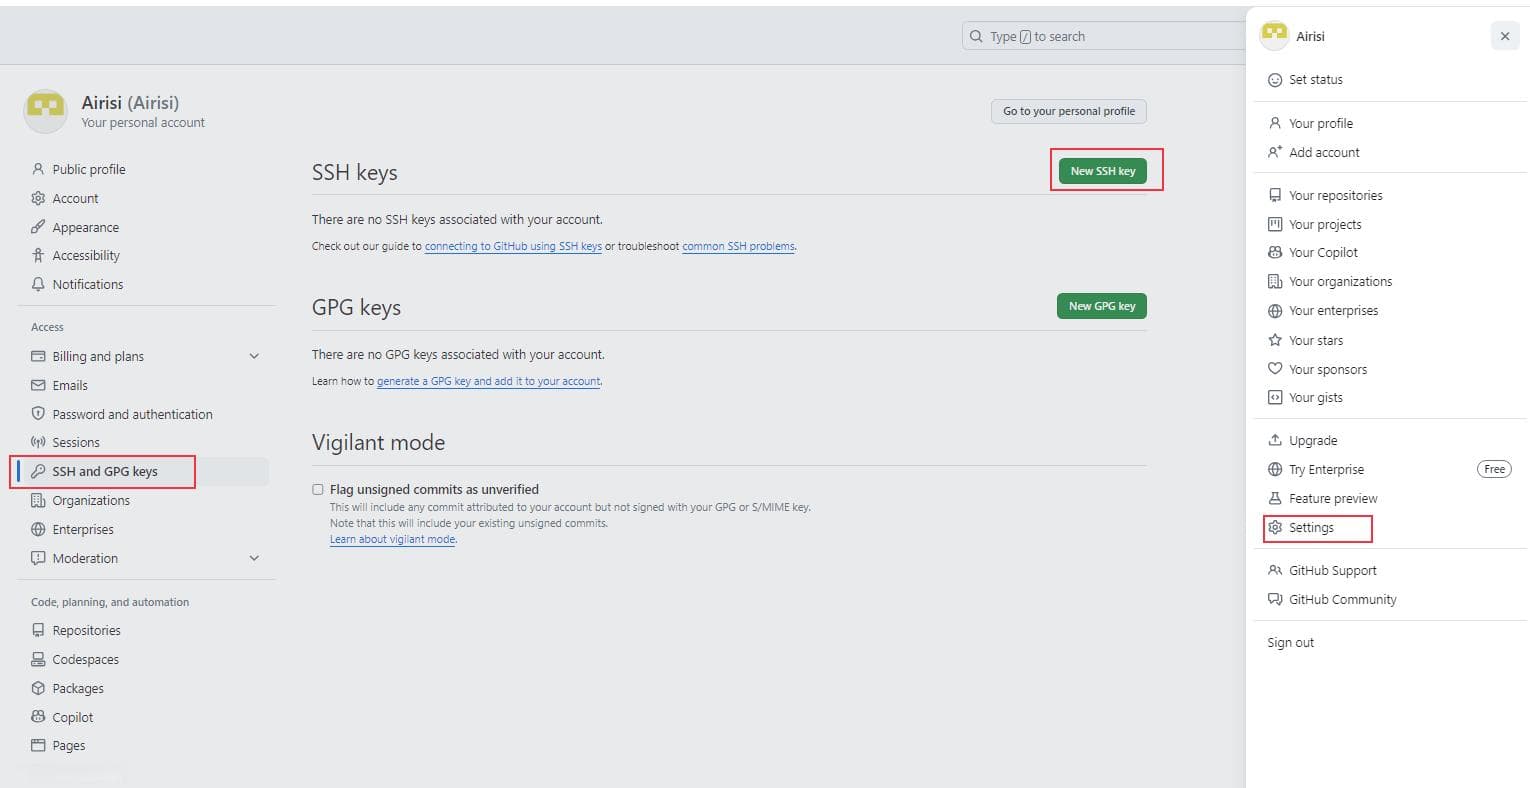
Task: Open connecting to GitHub using SSH keys link
Action: point(513,246)
